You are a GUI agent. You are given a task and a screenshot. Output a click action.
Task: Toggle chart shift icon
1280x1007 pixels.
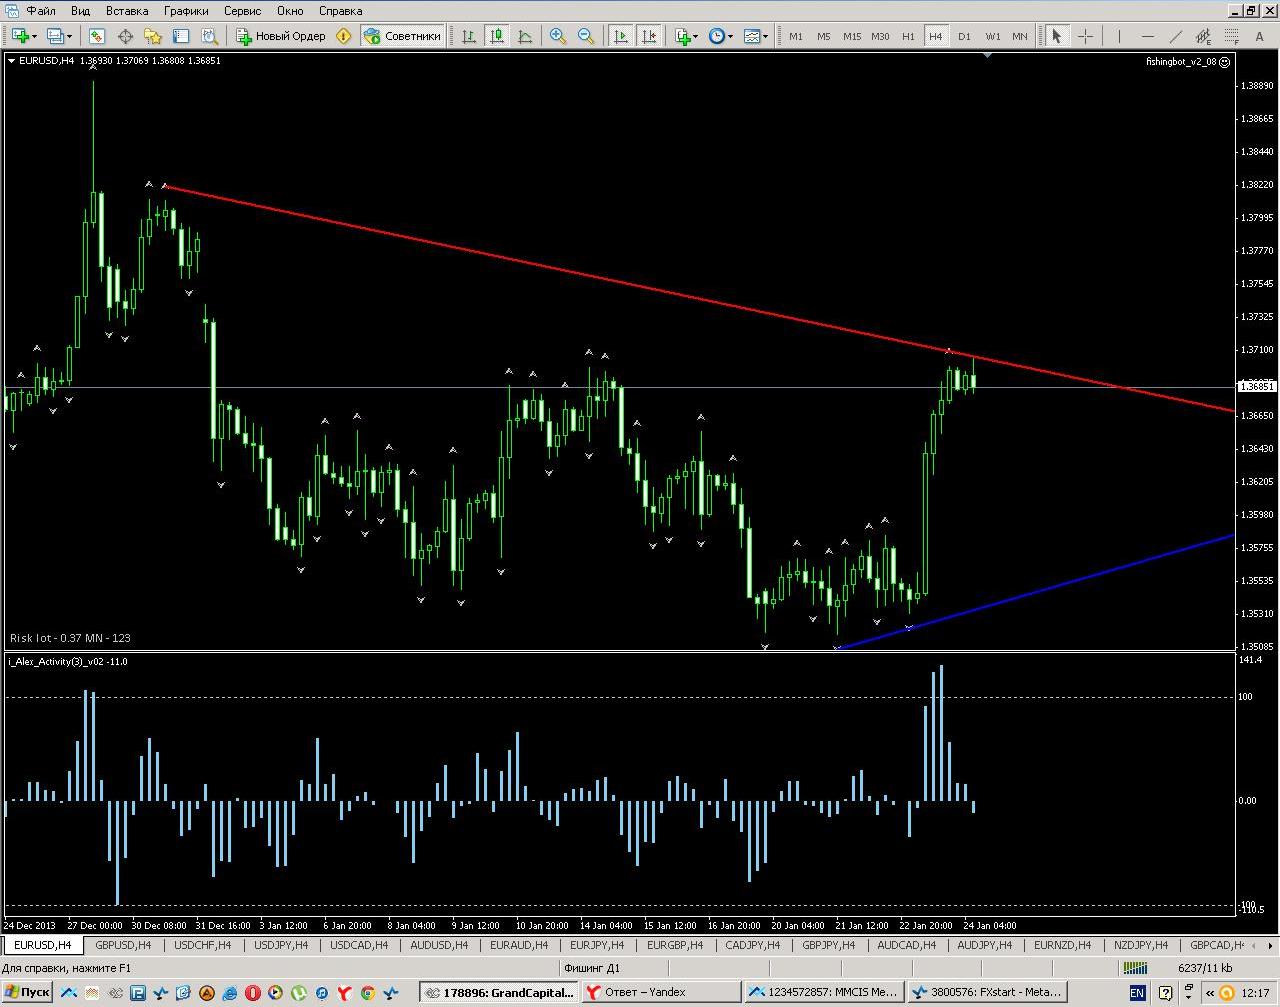649,36
